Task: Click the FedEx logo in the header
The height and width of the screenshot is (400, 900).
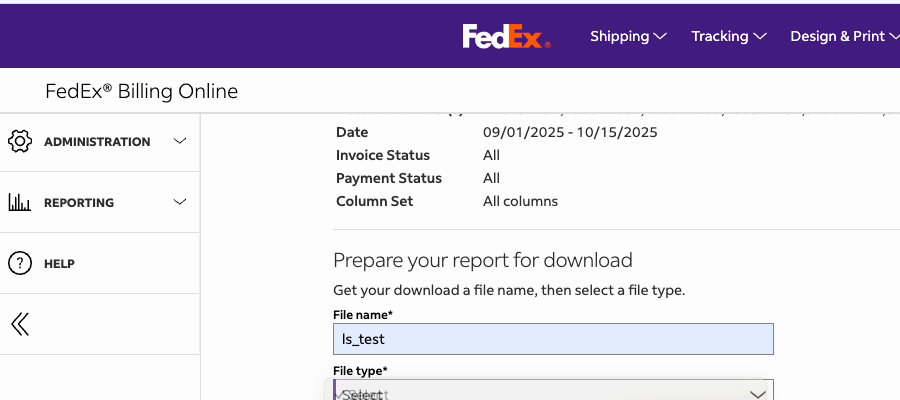Action: tap(506, 36)
